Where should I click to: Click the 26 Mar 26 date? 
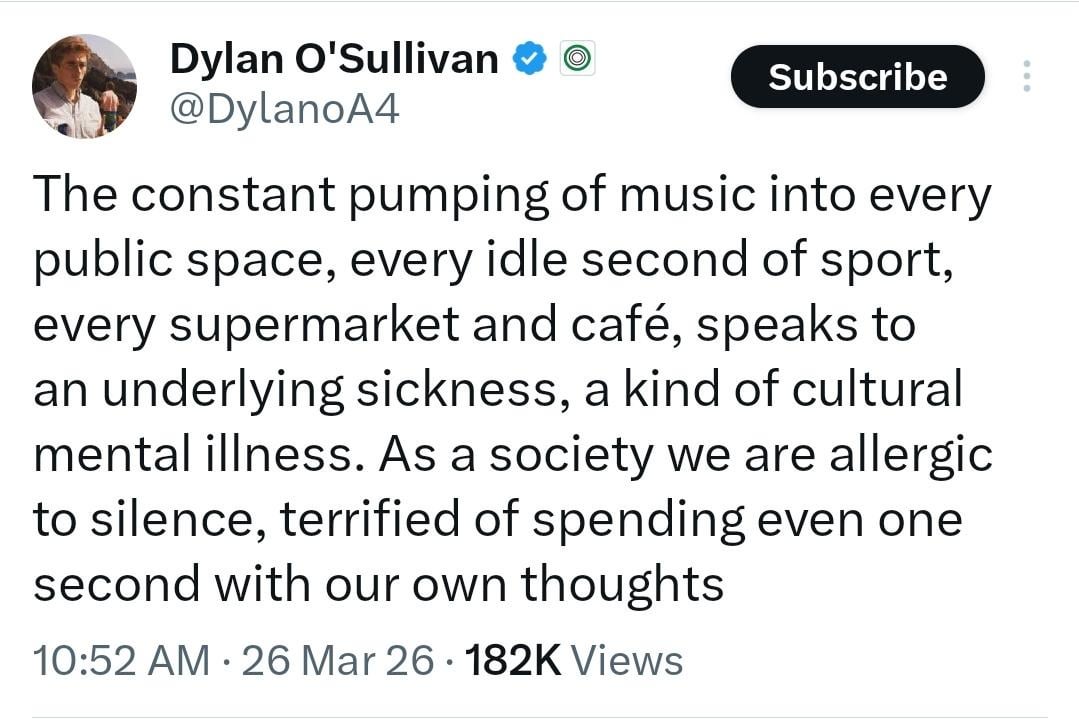click(339, 661)
